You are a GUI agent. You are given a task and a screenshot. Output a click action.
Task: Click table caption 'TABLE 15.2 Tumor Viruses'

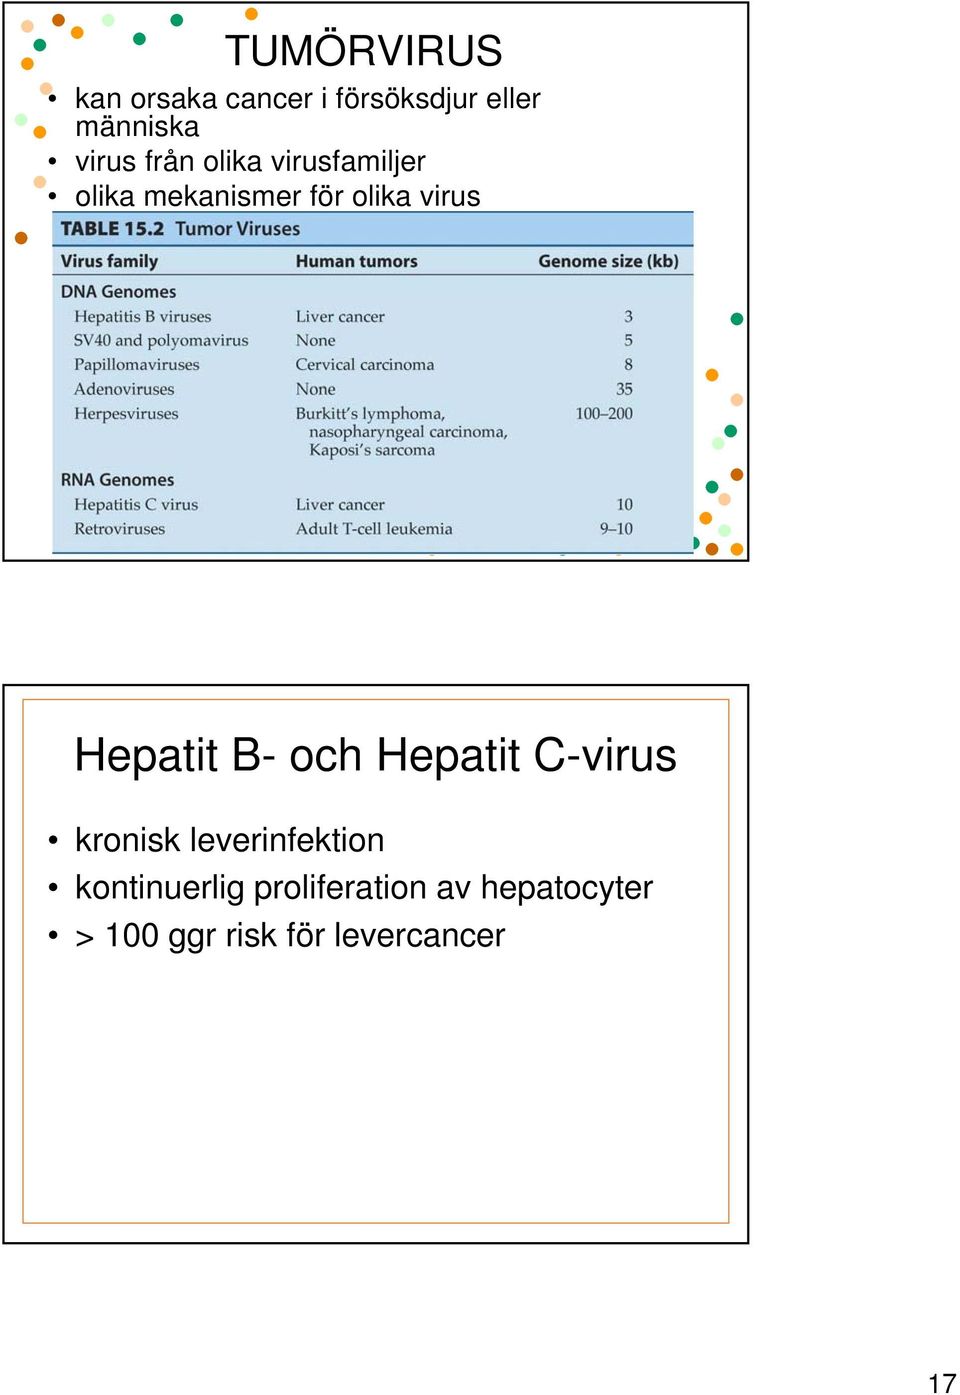click(180, 229)
